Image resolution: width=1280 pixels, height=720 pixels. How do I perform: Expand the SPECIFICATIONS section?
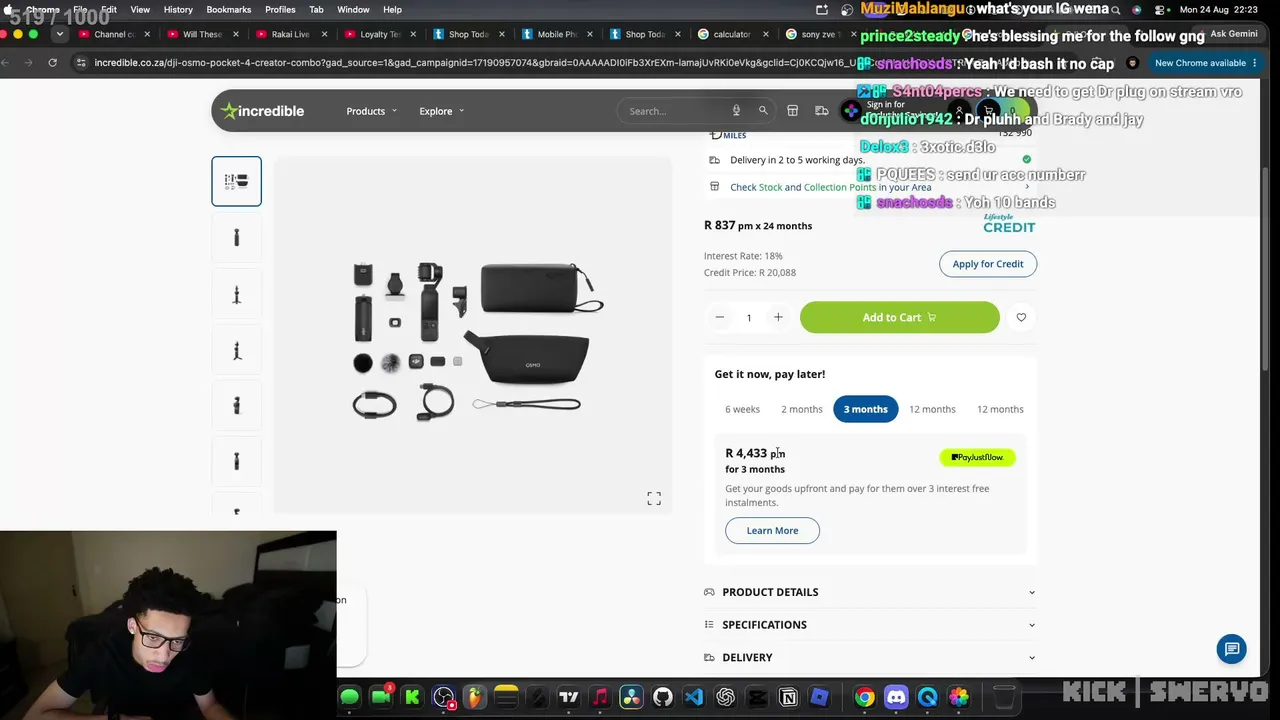click(870, 625)
